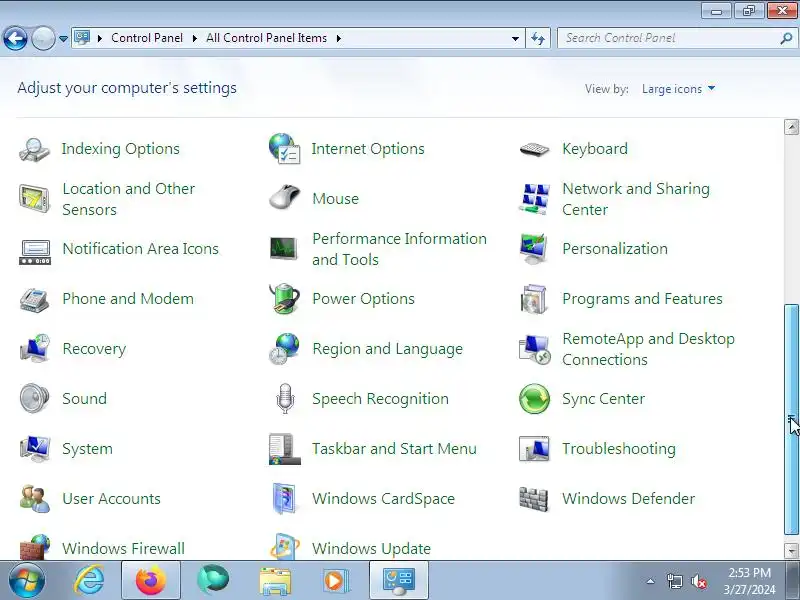Click the scrollbar up arrow

pyautogui.click(x=791, y=127)
